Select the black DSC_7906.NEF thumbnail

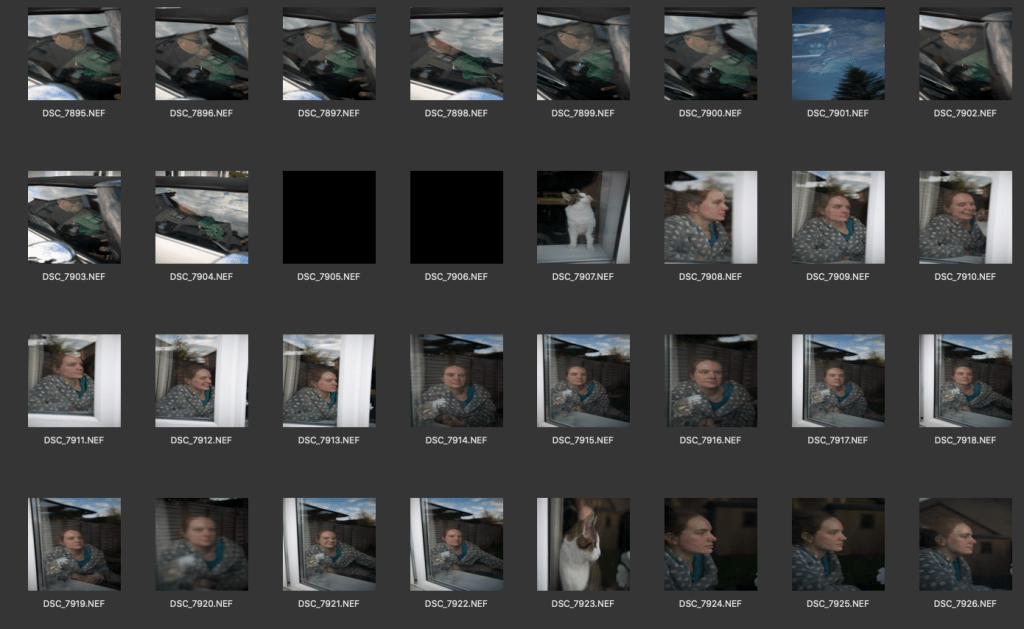(x=456, y=217)
